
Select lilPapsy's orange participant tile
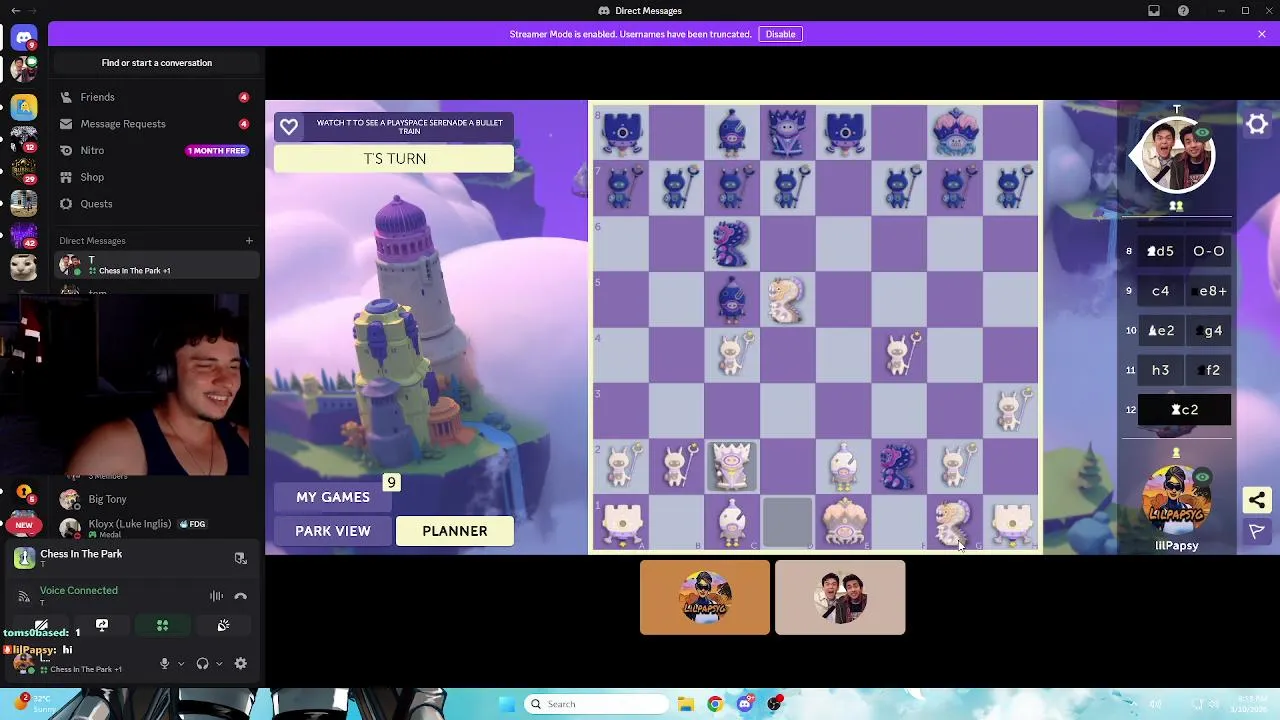[705, 597]
